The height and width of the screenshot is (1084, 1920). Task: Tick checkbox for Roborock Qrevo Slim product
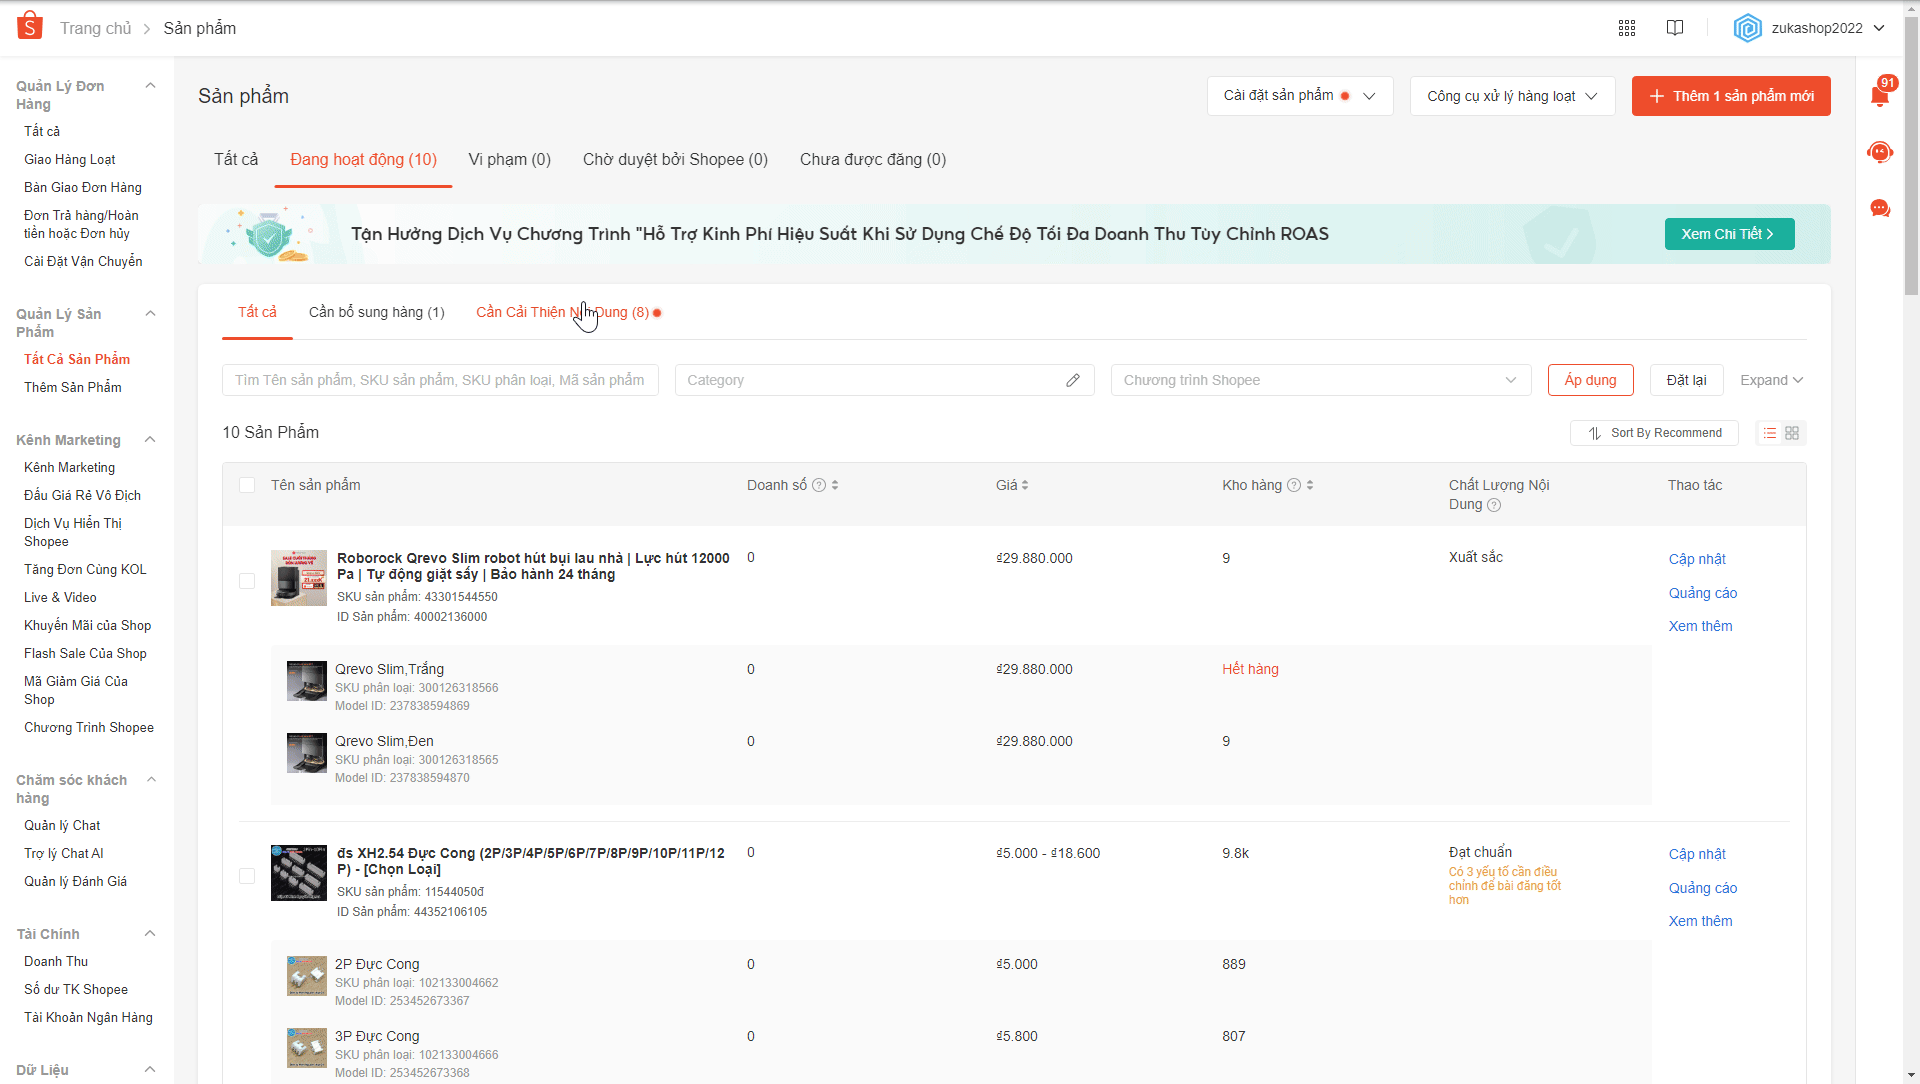[x=247, y=581]
